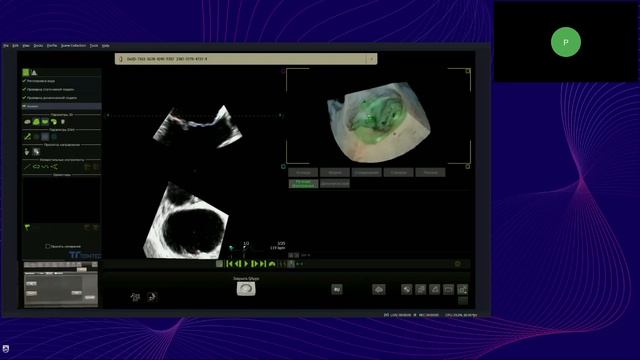
Task: Select the first checked workflow step
Action: 61,81
